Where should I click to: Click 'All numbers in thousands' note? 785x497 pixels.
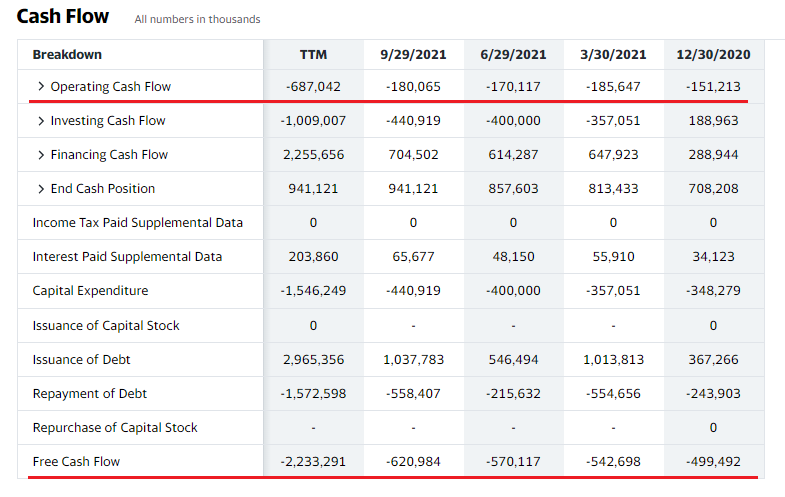tap(197, 19)
